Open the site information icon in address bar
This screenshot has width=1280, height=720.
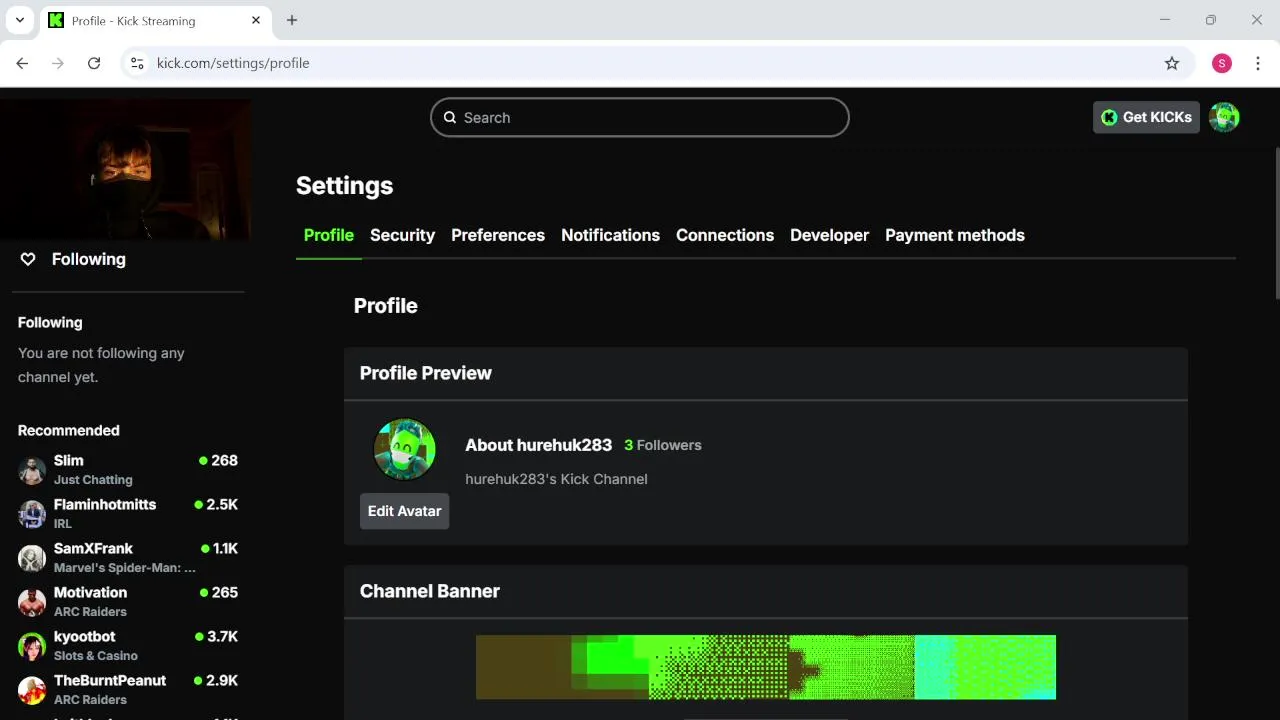click(138, 63)
